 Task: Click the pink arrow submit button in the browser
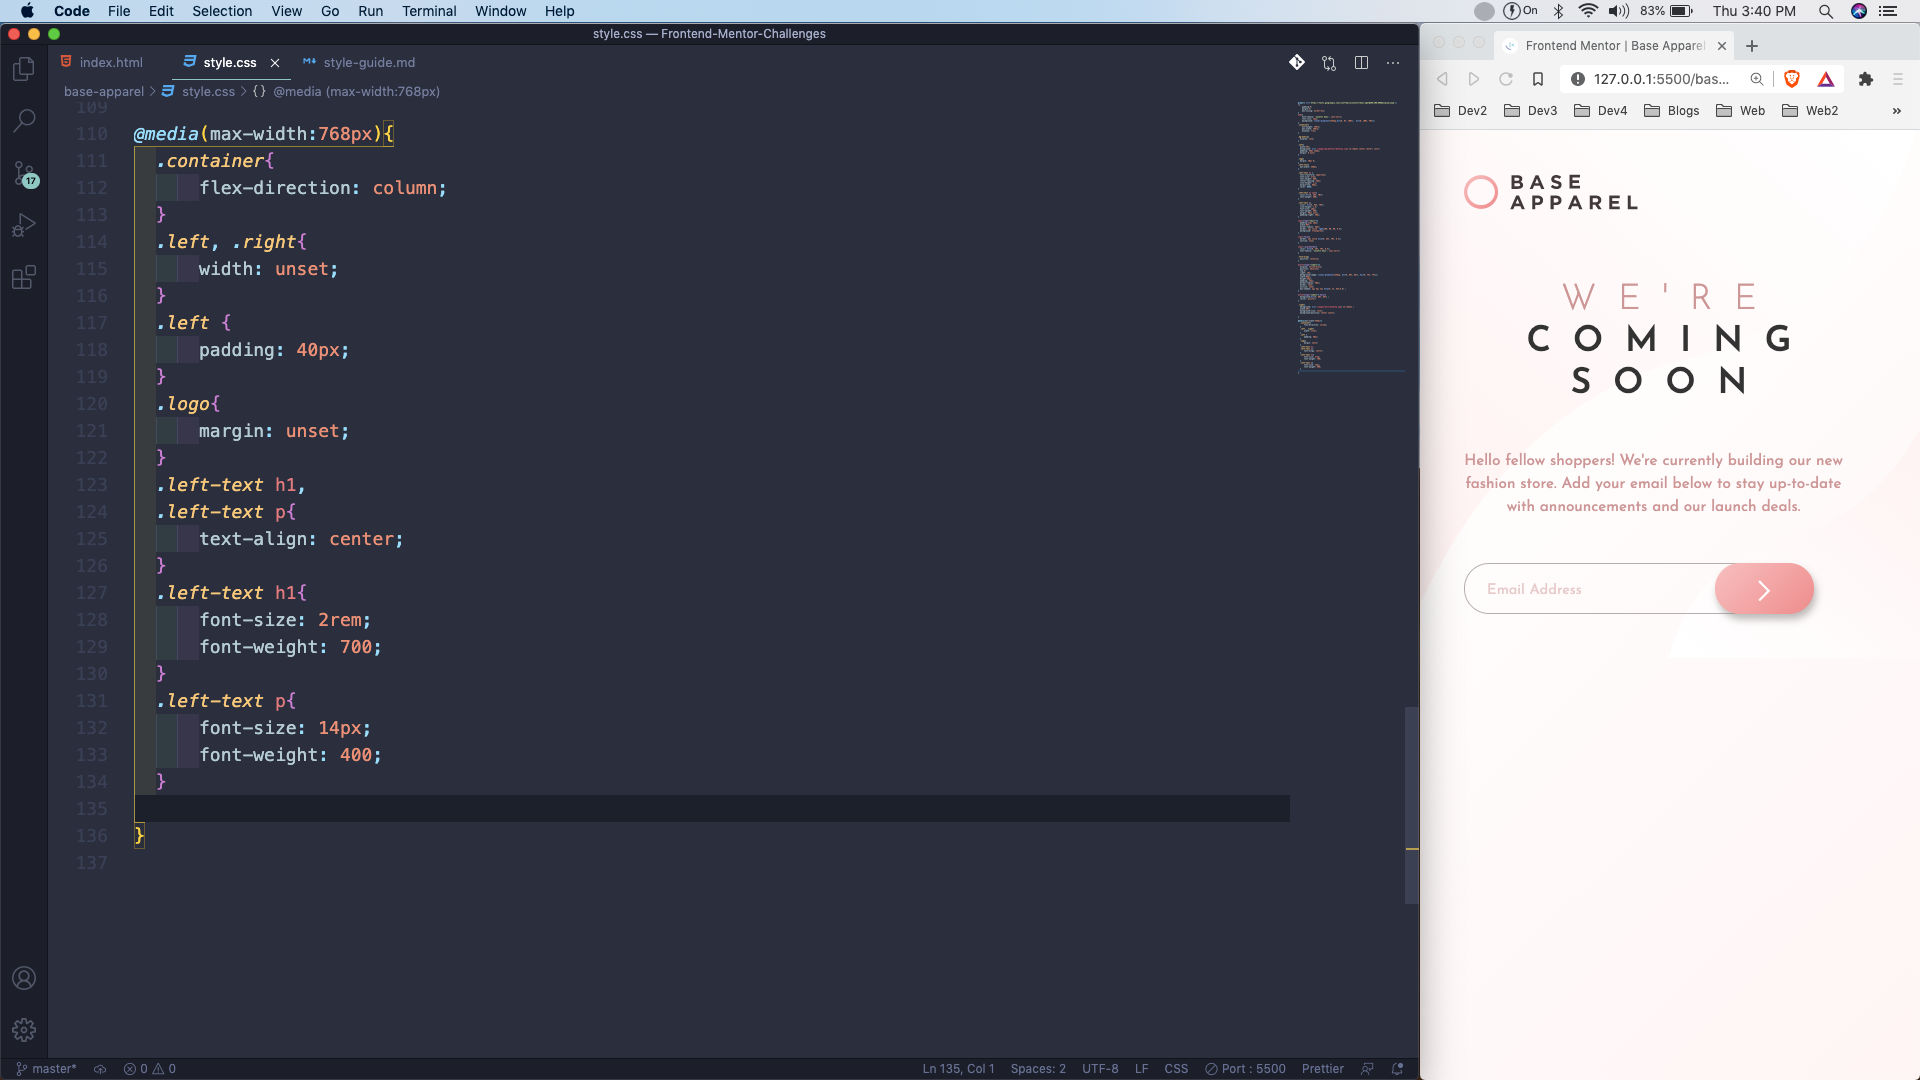point(1764,589)
